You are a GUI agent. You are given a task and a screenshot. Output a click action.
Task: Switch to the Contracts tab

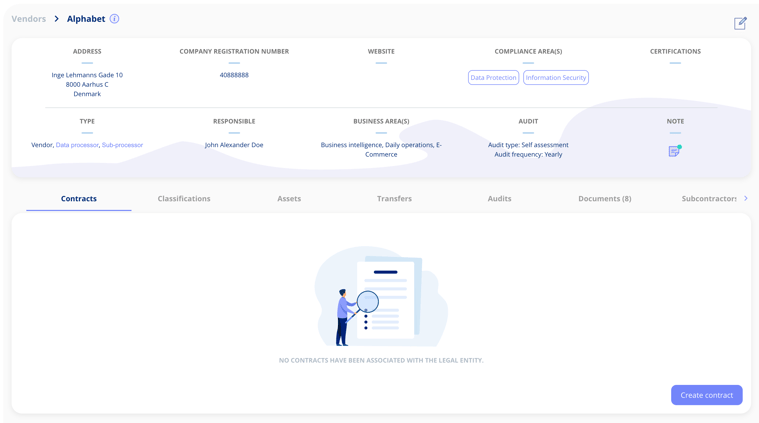79,199
